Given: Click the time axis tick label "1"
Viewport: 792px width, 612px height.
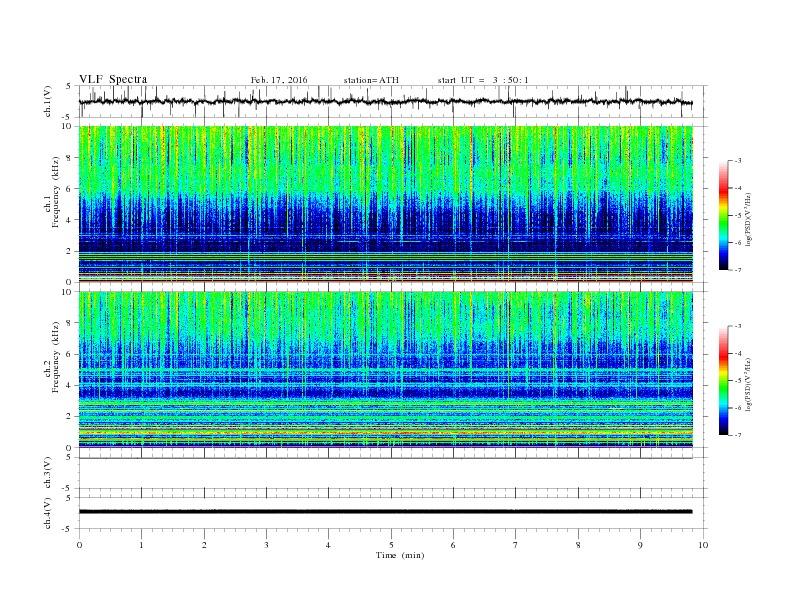Looking at the screenshot, I should pyautogui.click(x=141, y=545).
